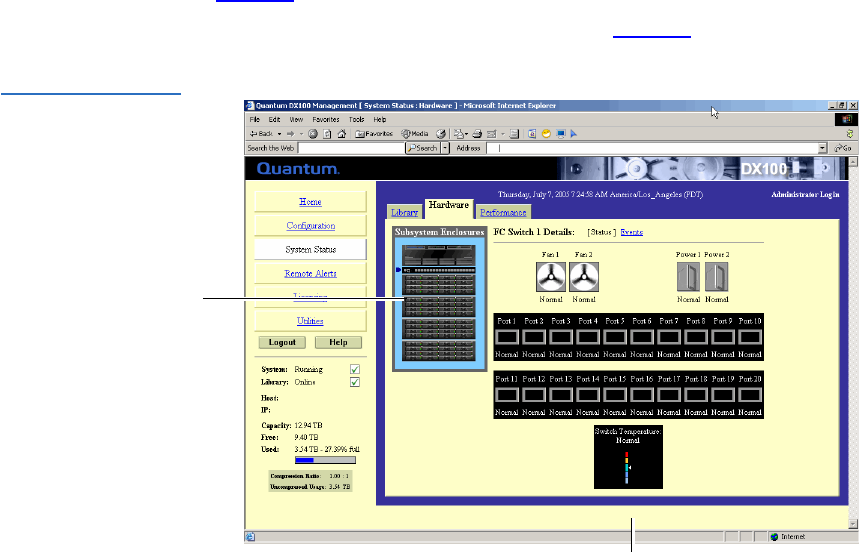Switch to the Library tab

coord(405,212)
